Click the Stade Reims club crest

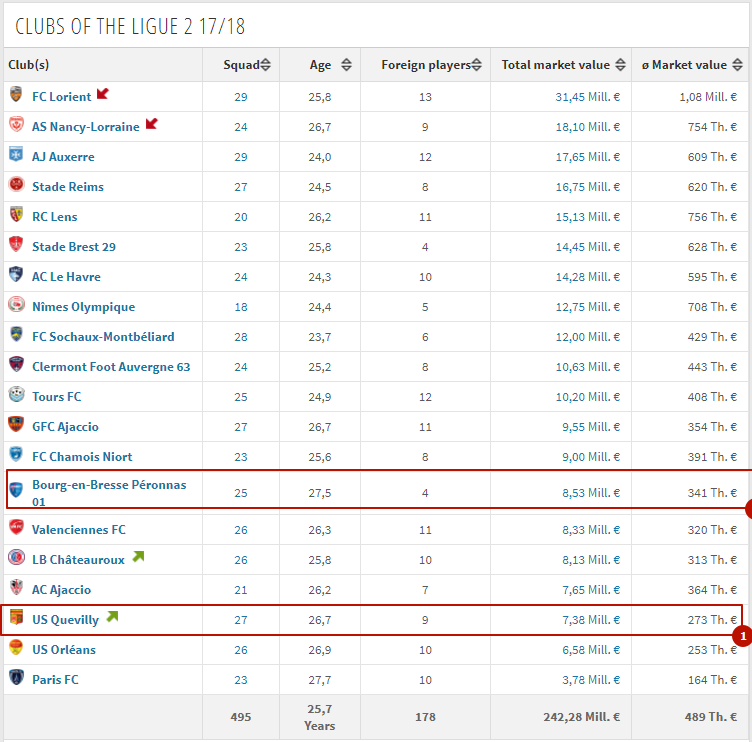pyautogui.click(x=16, y=184)
